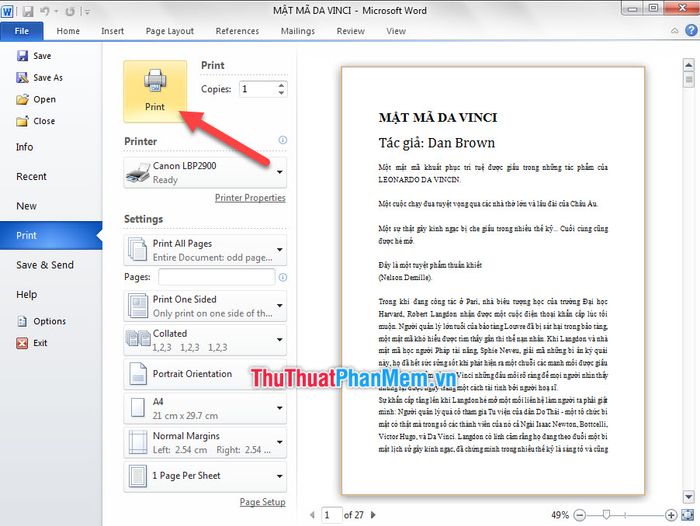Screen dimensions: 700x526
Task: Expand the Canon LBP2900 printer dropdown
Action: [205, 172]
